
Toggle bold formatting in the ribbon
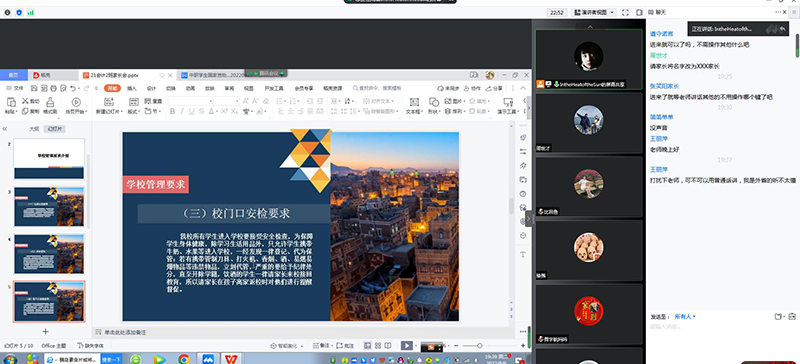coord(172,111)
